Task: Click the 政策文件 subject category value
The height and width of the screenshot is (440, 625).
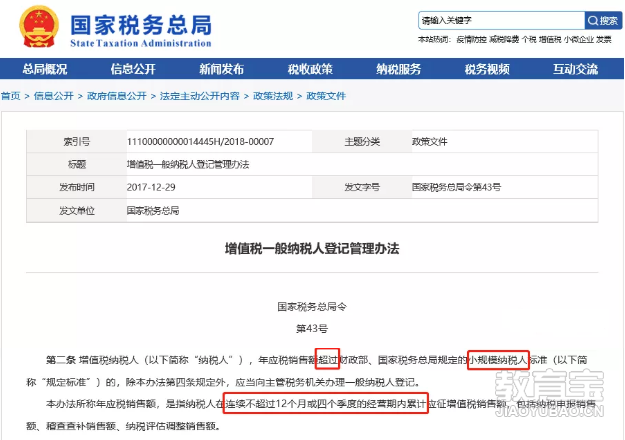Action: (x=430, y=141)
